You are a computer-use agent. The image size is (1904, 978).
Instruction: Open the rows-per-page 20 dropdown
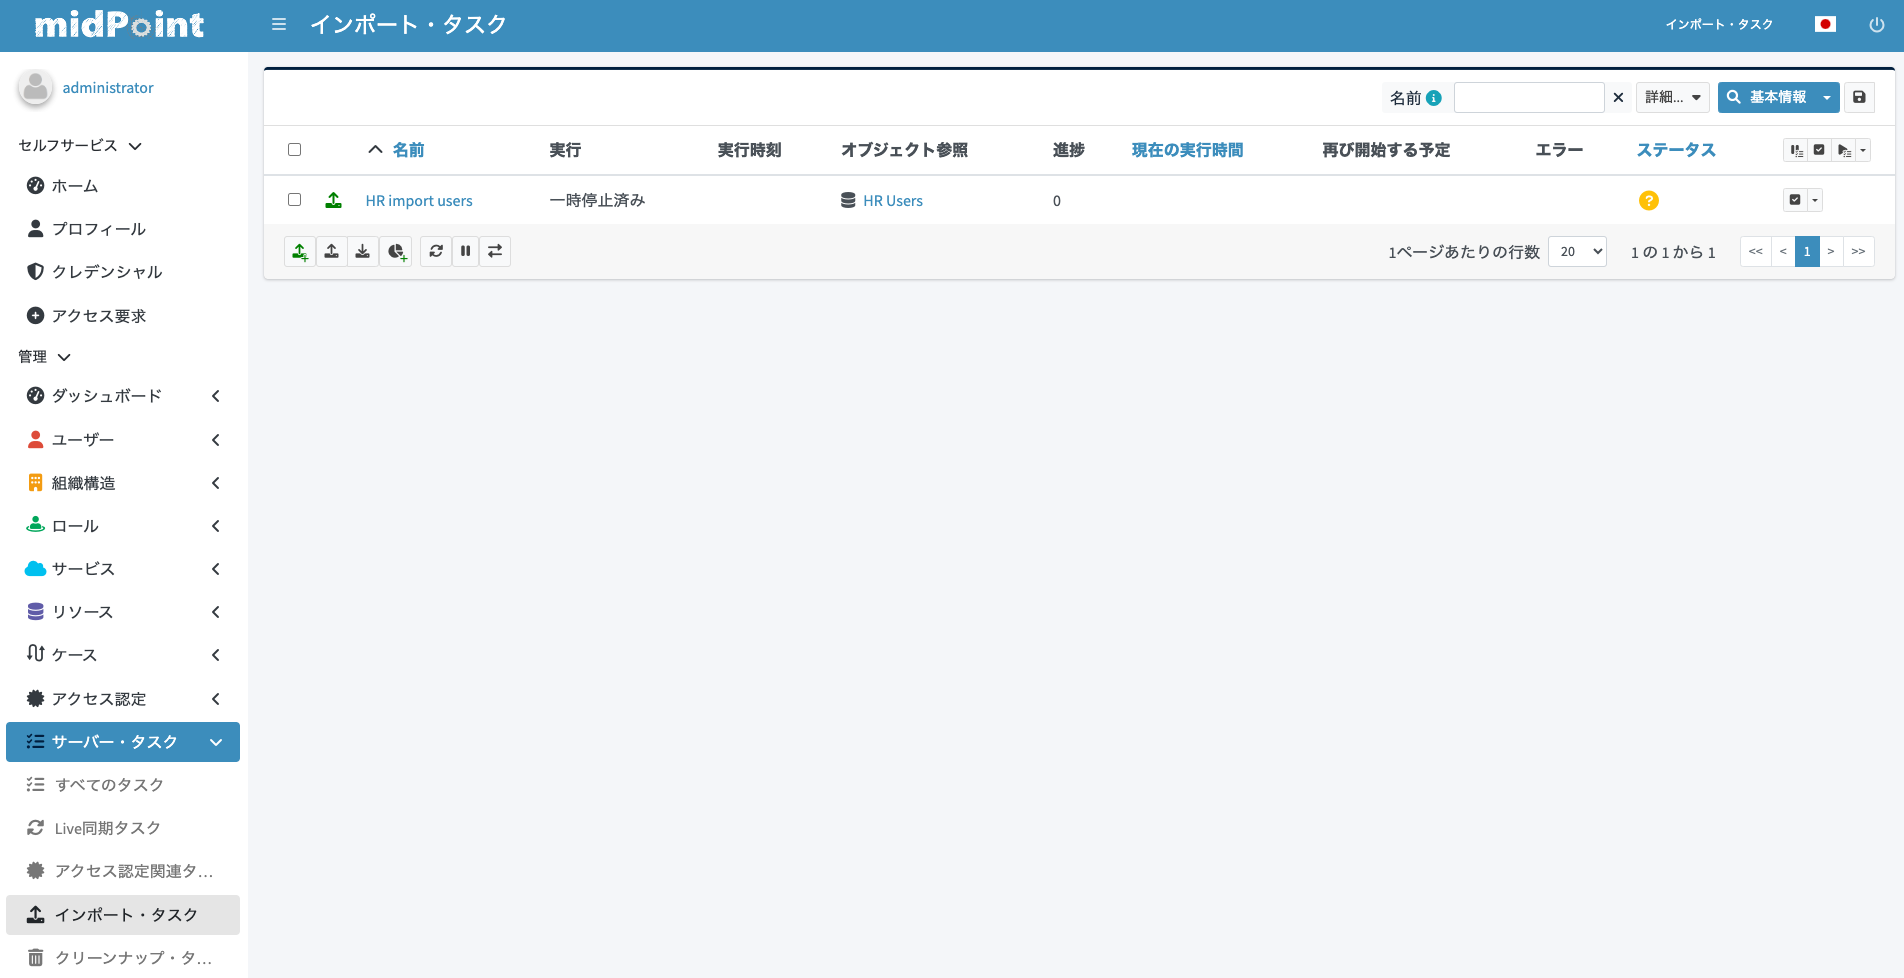click(x=1577, y=251)
